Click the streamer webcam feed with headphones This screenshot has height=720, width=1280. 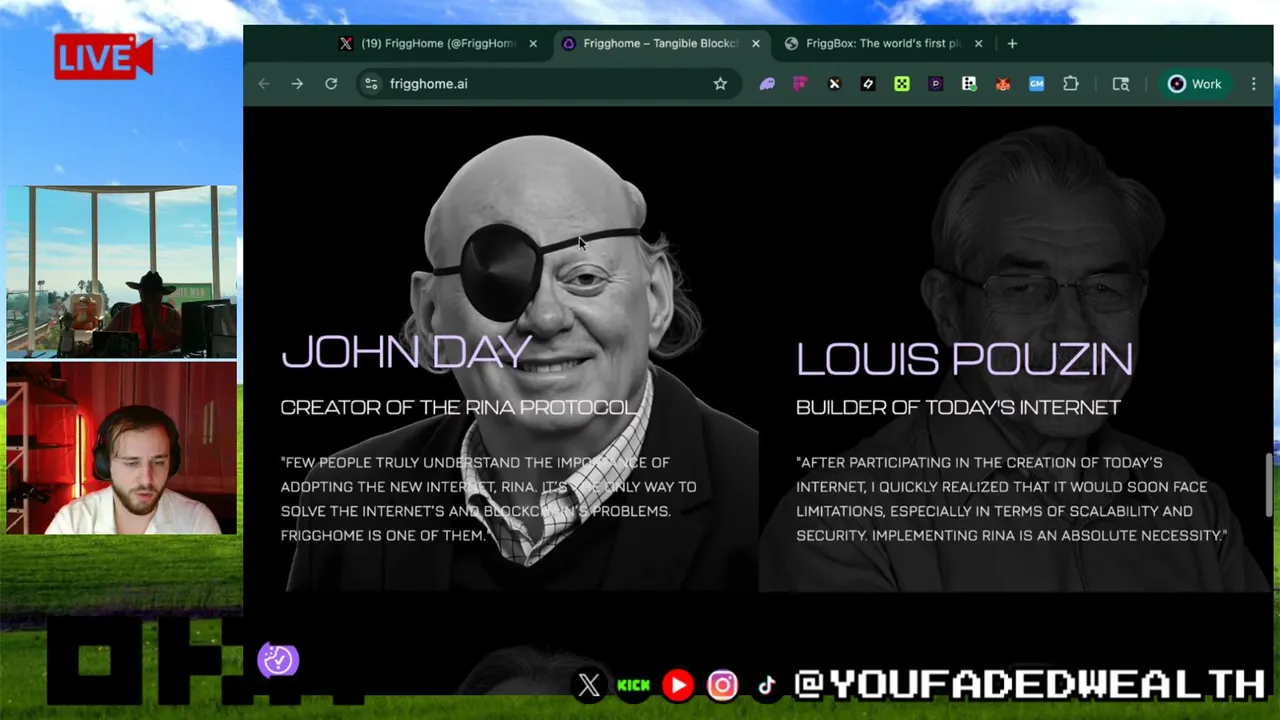coord(122,448)
